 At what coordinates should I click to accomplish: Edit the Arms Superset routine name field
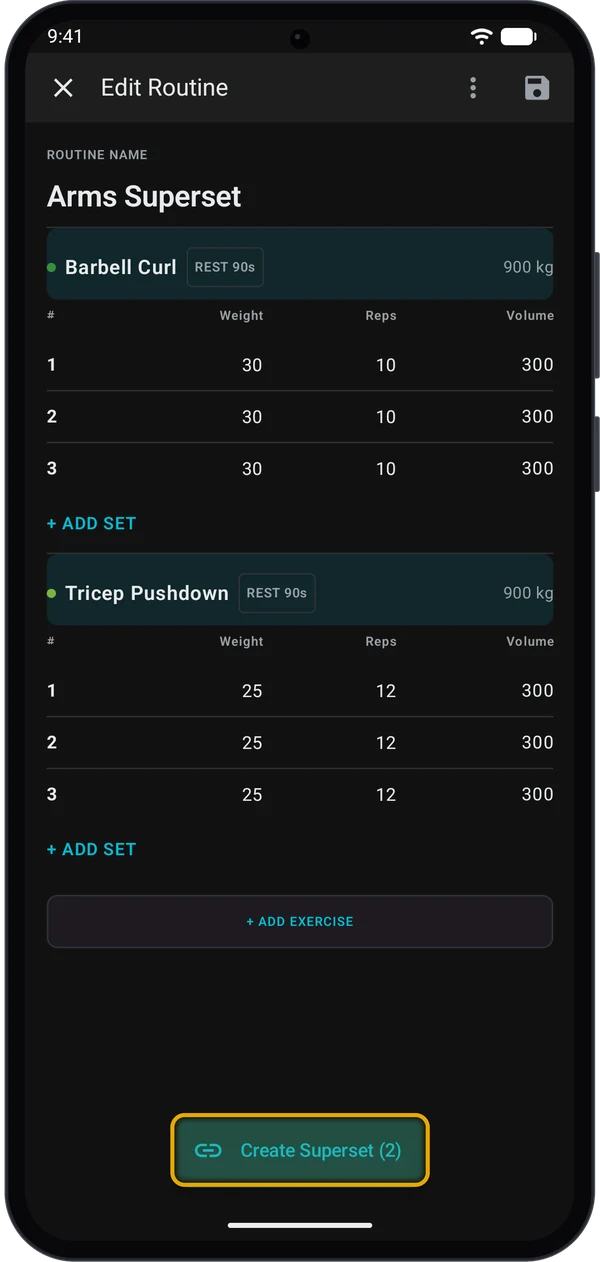pos(300,196)
